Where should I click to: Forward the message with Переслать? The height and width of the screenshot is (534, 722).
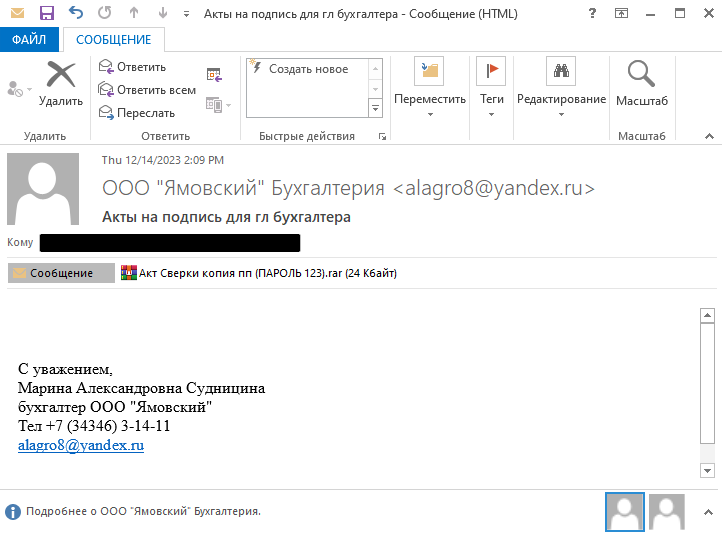pos(137,113)
